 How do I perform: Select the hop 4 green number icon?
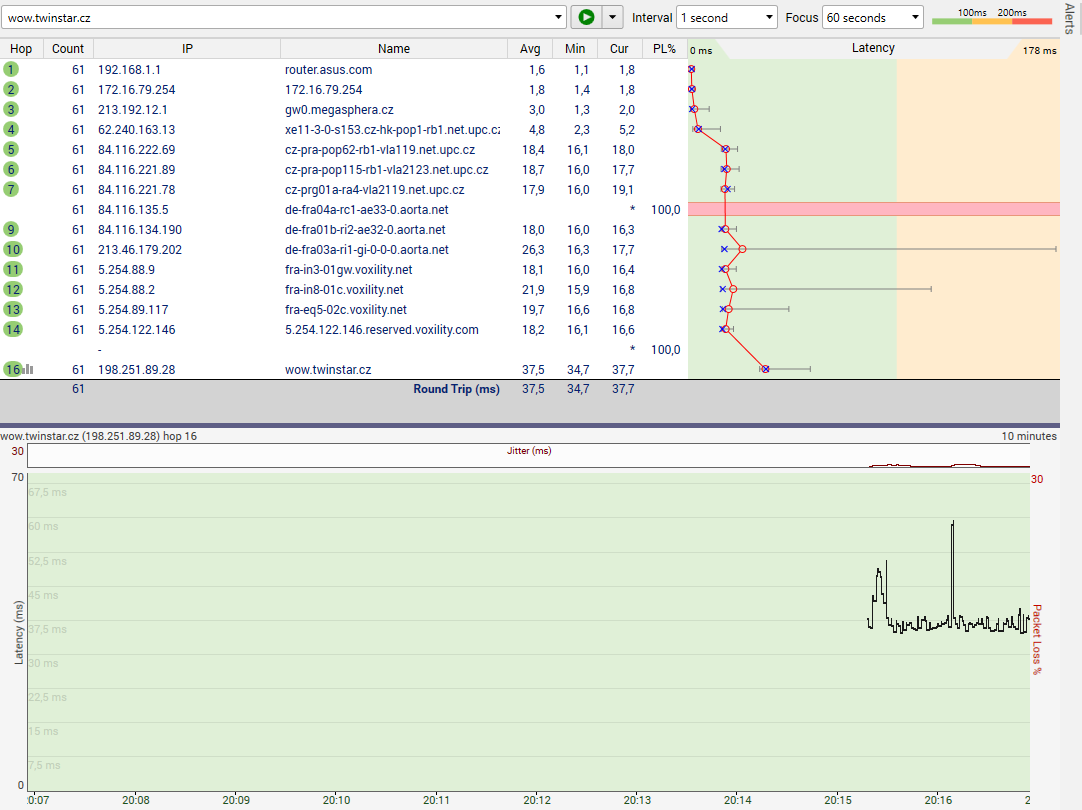coord(11,129)
